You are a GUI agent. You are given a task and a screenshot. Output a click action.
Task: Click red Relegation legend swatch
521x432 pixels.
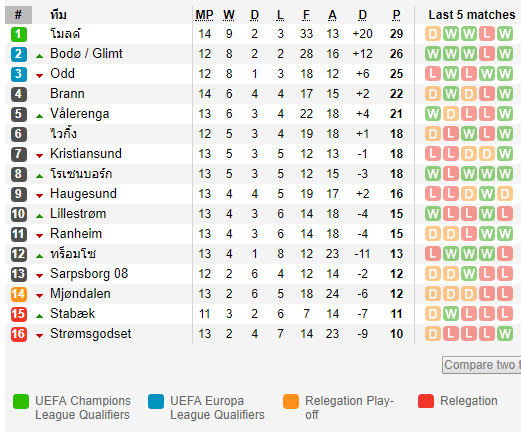click(426, 401)
